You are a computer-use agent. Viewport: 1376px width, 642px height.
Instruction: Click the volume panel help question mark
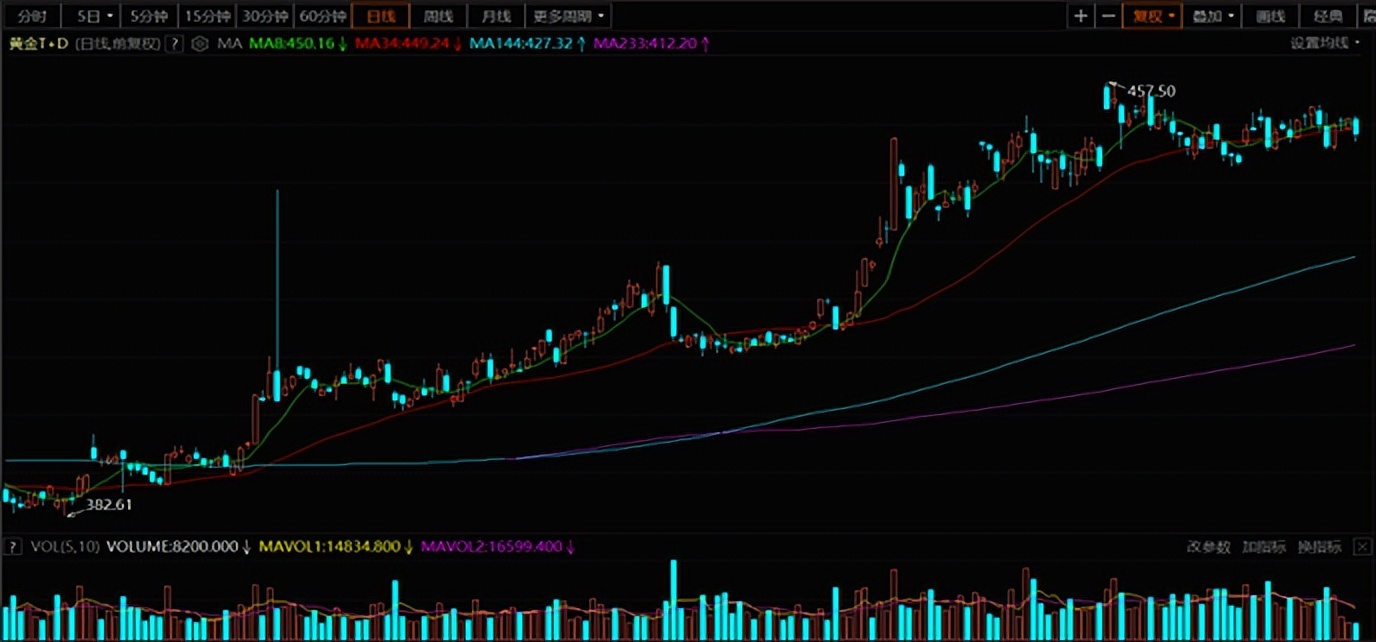pyautogui.click(x=13, y=547)
